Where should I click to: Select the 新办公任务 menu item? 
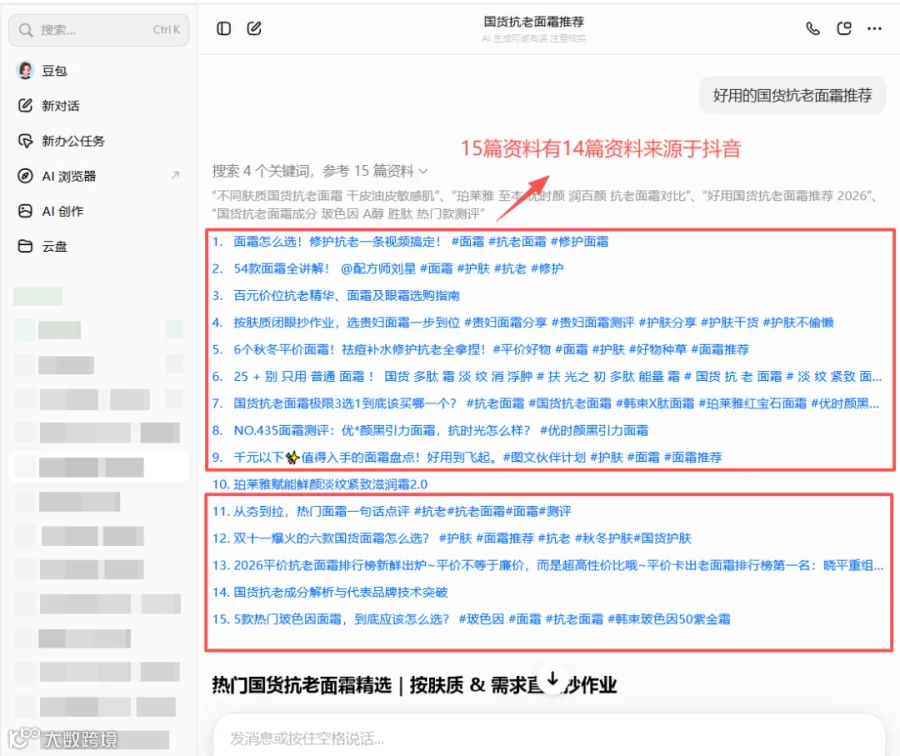(99, 141)
